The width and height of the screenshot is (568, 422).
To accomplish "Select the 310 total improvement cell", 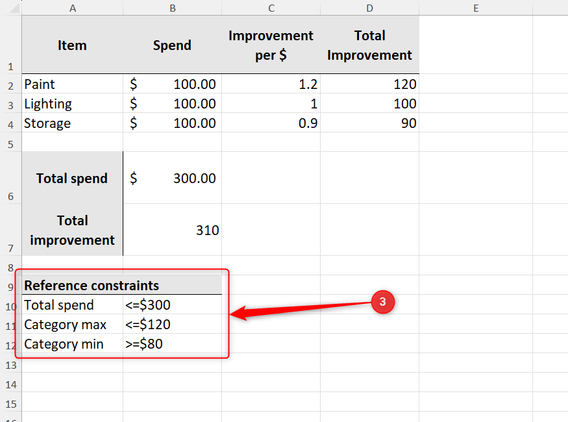I will point(172,230).
